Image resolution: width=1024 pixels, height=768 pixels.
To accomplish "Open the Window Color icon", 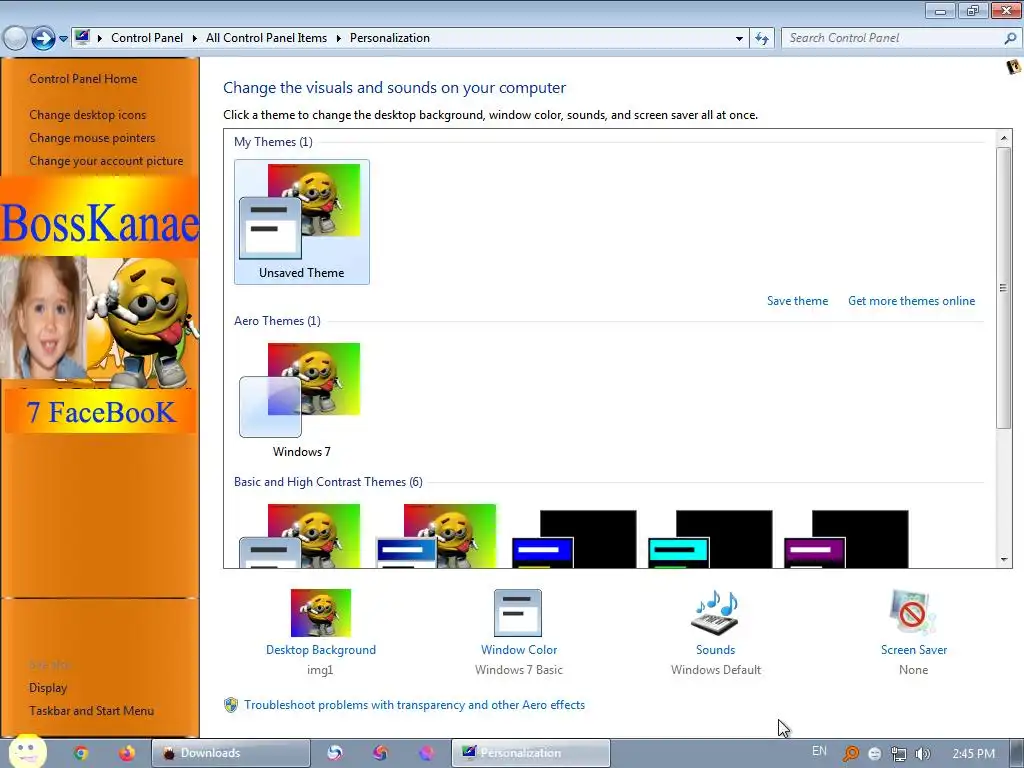I will tap(518, 613).
